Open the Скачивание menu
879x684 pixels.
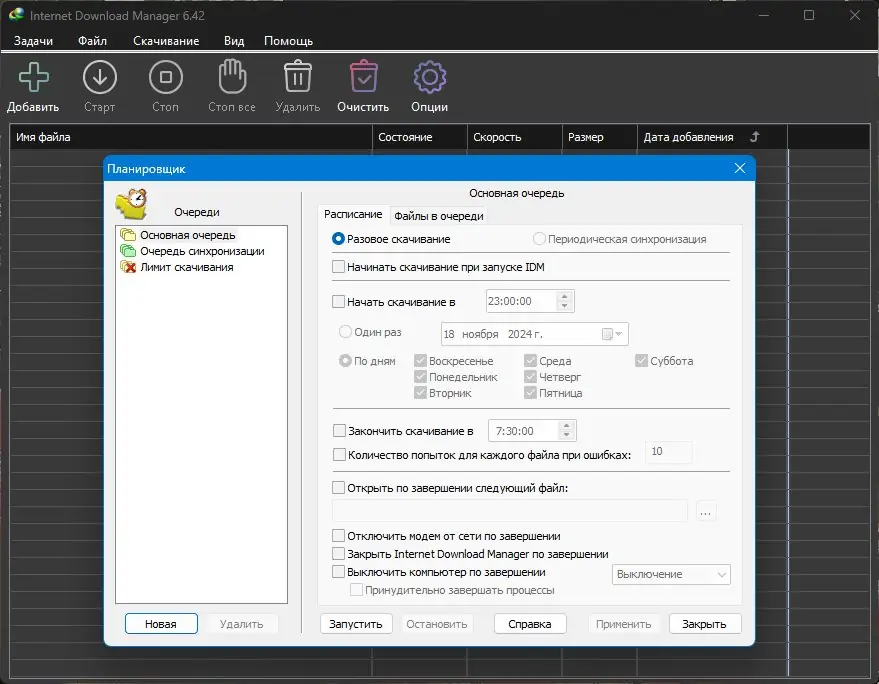point(168,41)
